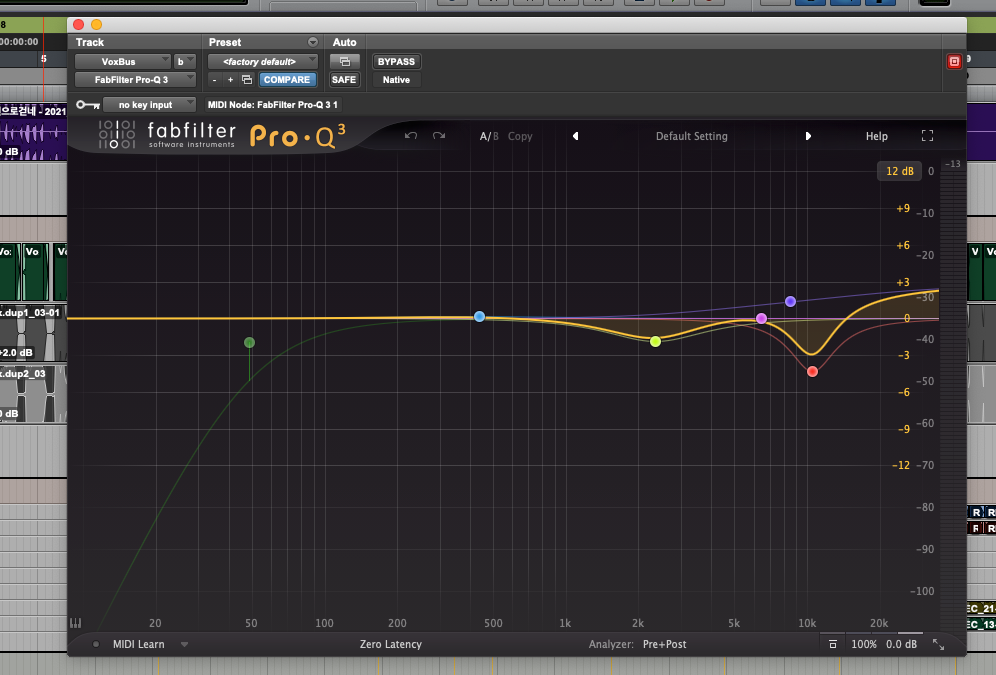Select the yellow-green EQ band dot
The image size is (996, 675).
(x=656, y=342)
